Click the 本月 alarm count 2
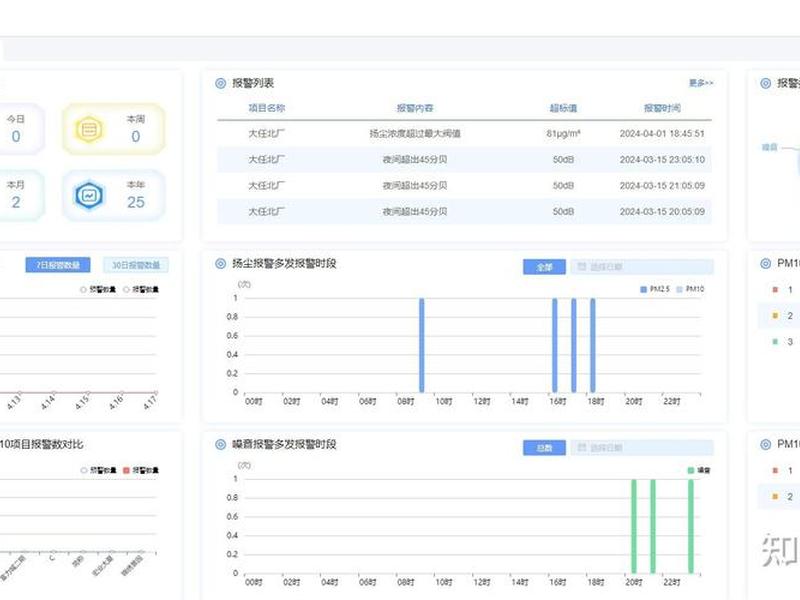800x600 pixels. 16,202
